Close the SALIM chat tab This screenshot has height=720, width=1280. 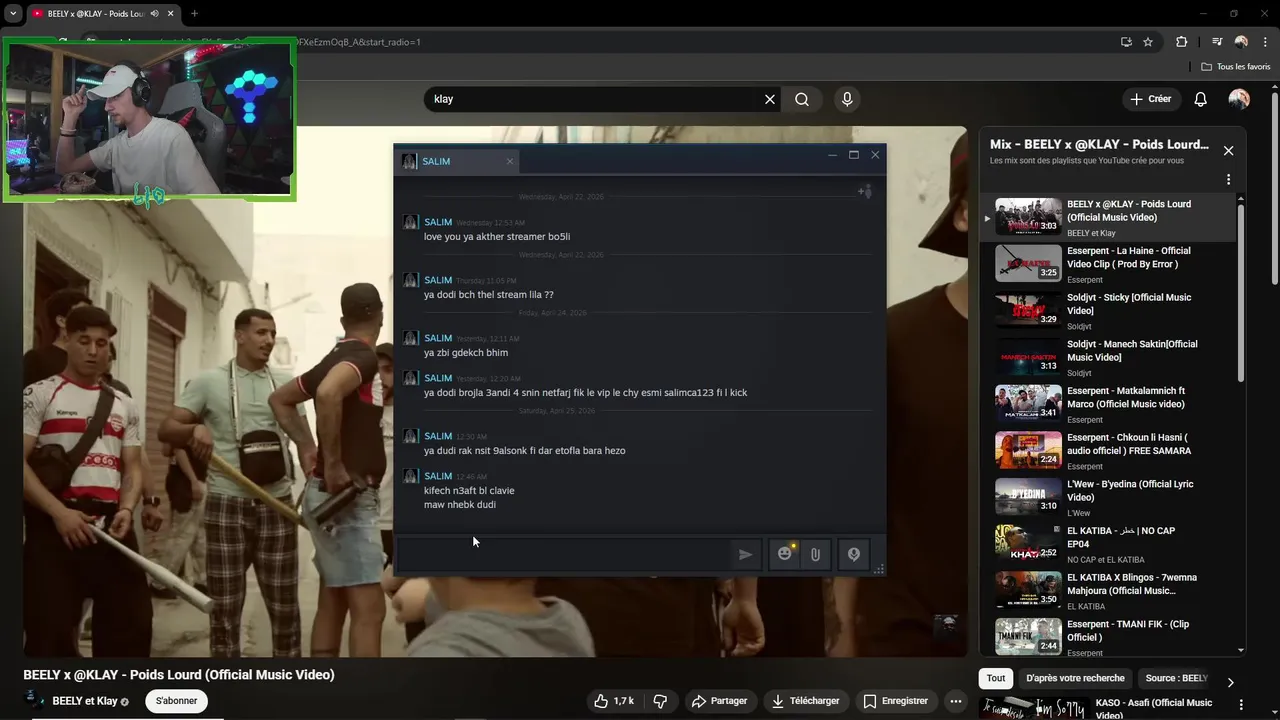pos(509,161)
